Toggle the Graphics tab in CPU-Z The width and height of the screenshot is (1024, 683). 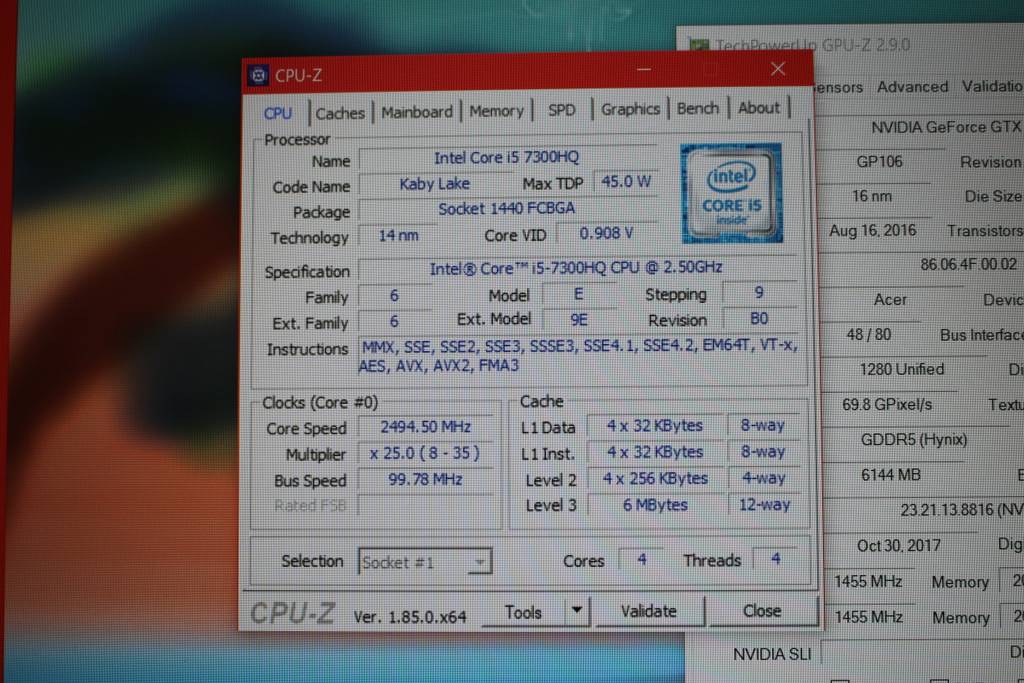[631, 109]
